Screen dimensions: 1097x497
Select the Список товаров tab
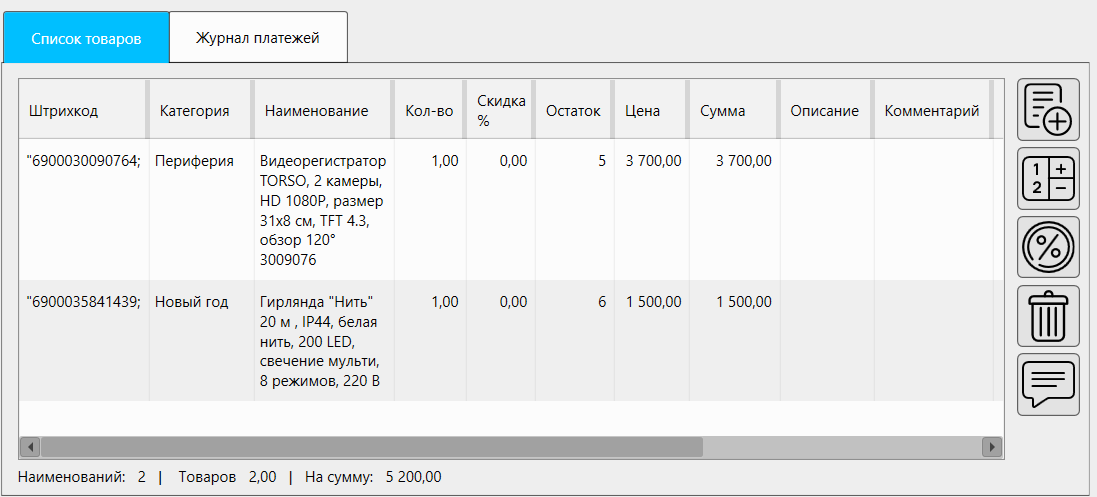pos(86,39)
